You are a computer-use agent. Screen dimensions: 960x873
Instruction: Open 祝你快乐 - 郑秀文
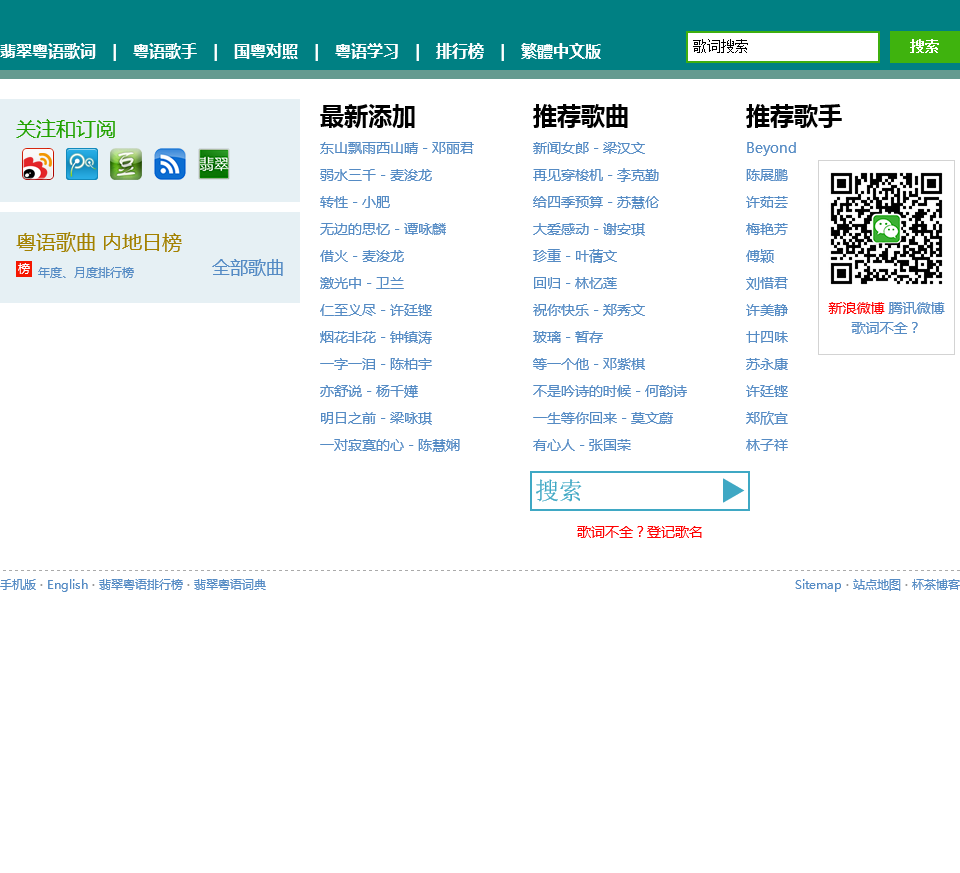(589, 310)
